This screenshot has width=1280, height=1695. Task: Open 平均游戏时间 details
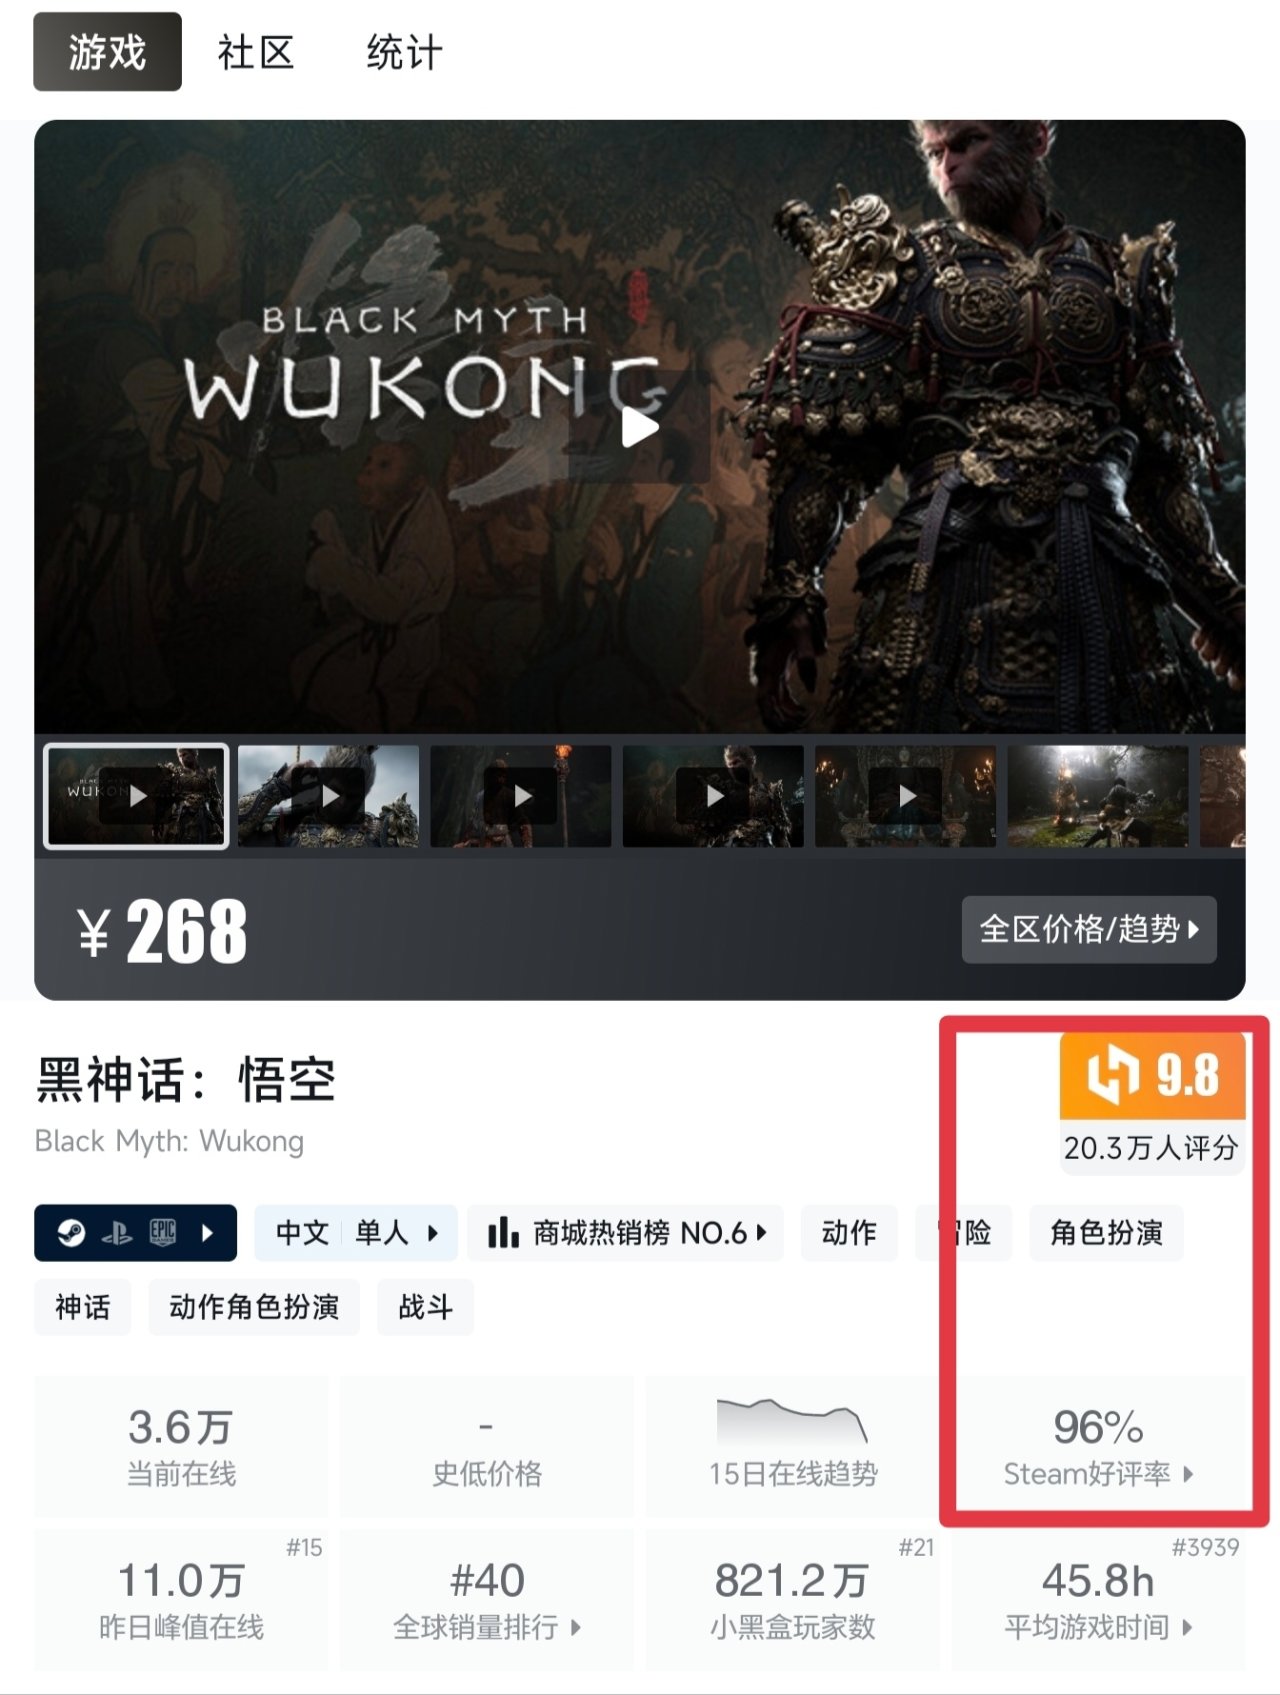(x=1098, y=1599)
